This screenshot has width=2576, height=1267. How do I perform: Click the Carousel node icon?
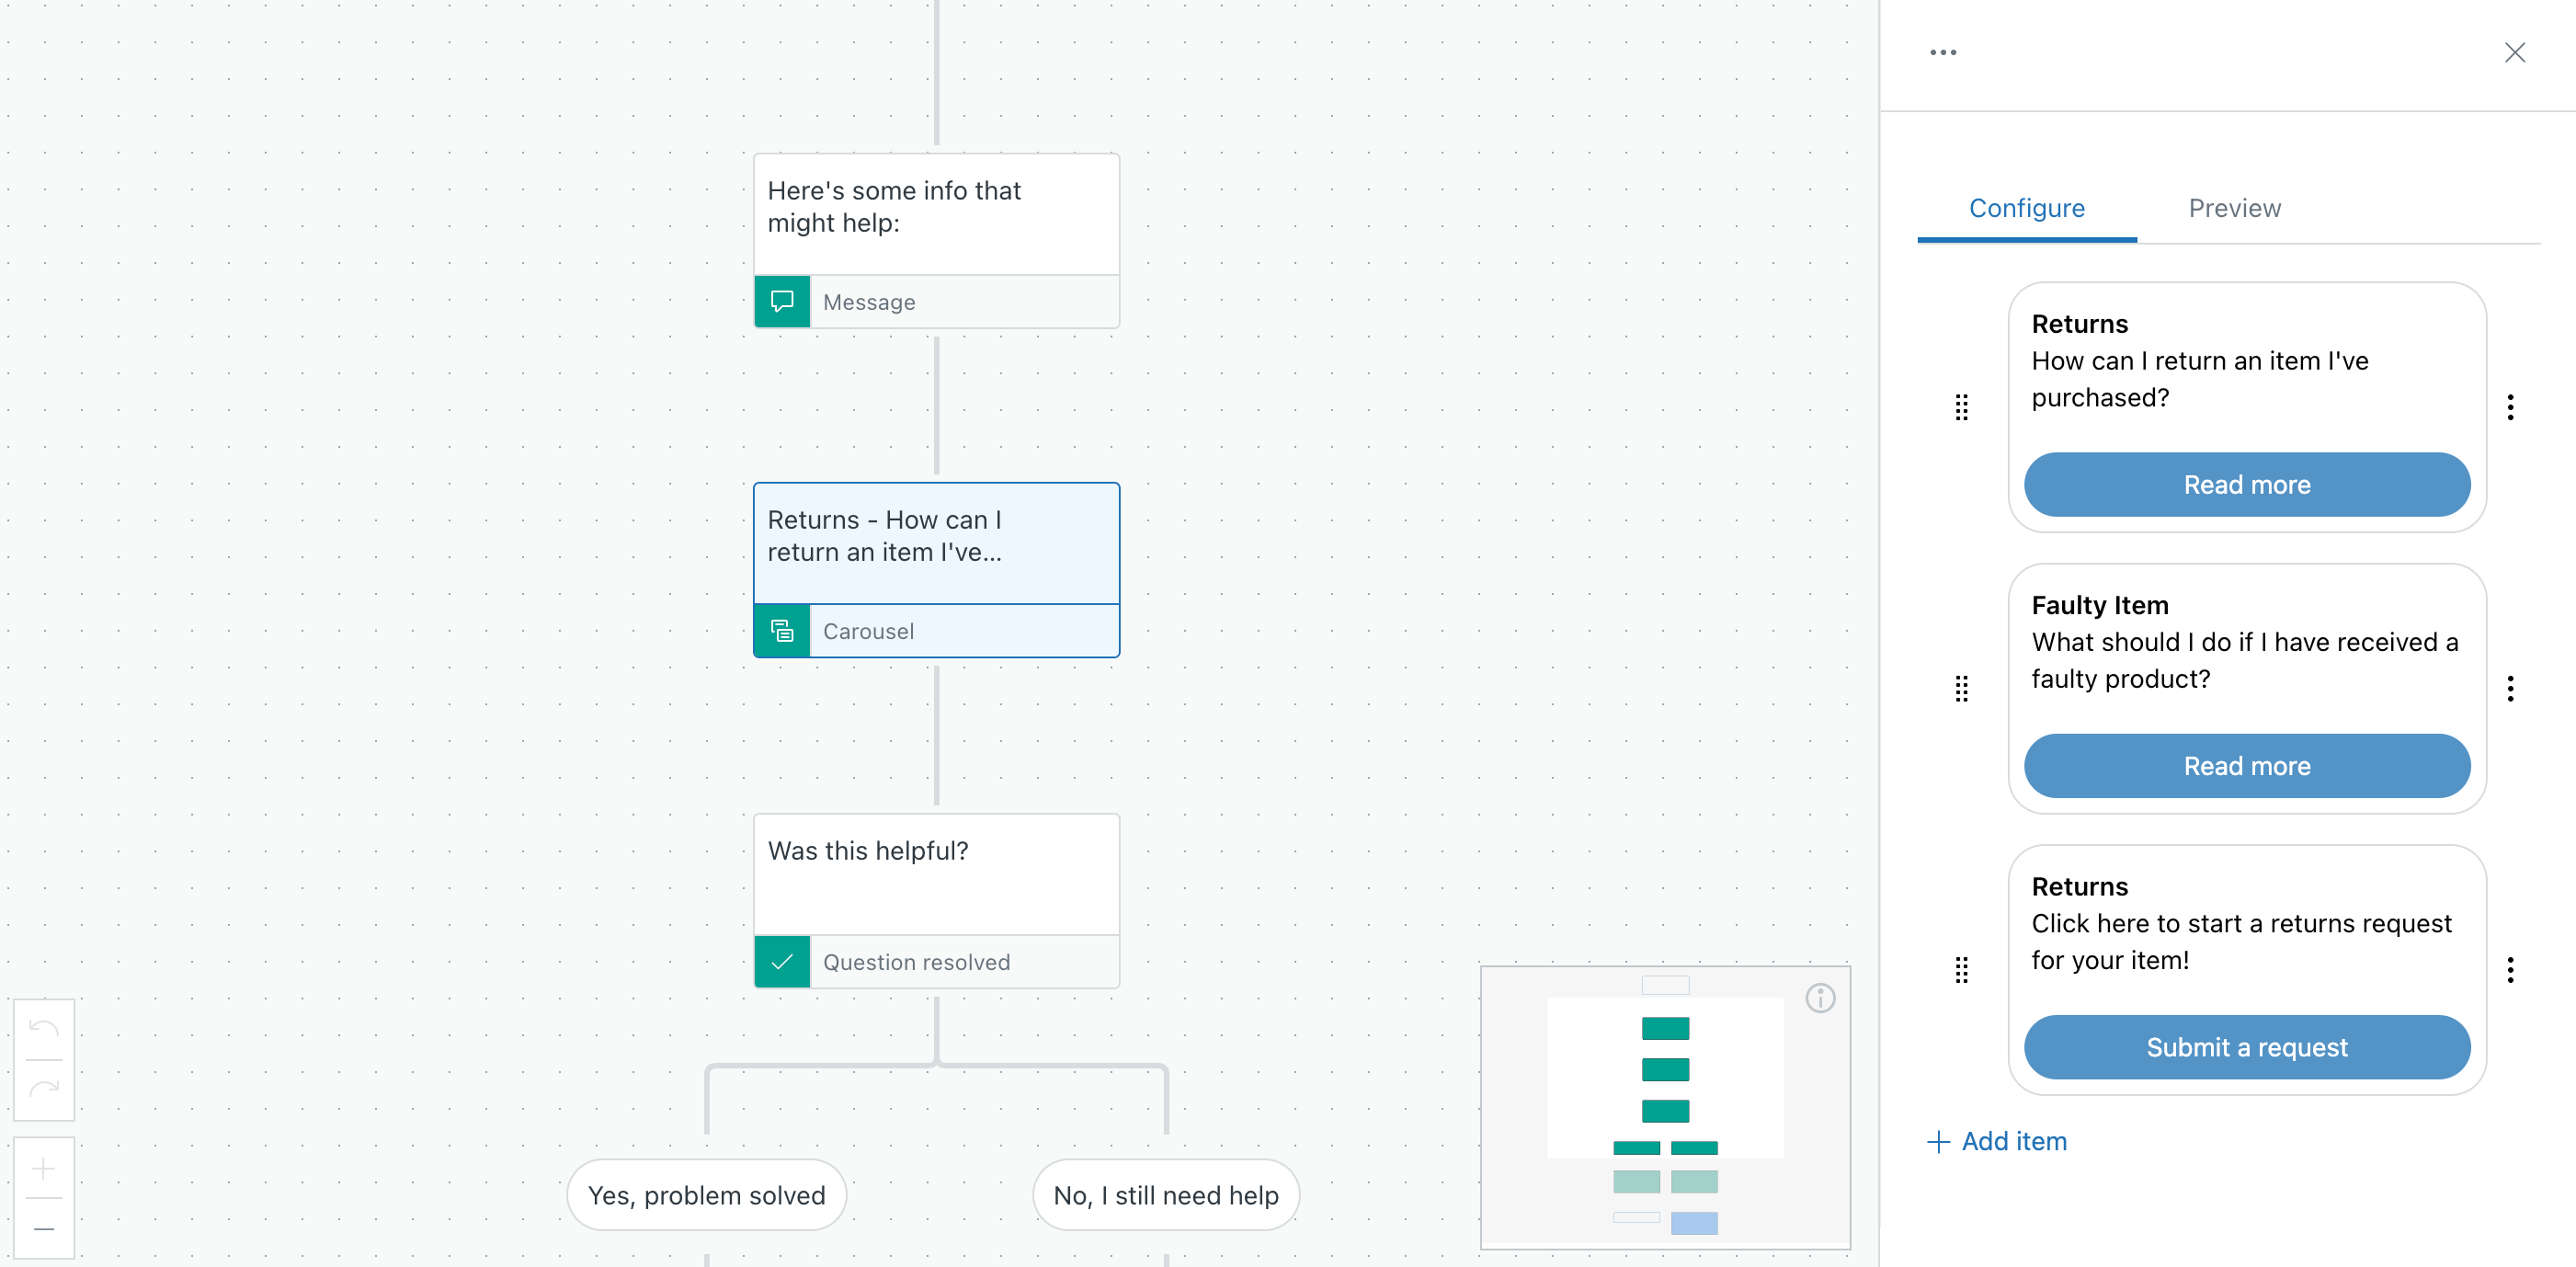(781, 630)
